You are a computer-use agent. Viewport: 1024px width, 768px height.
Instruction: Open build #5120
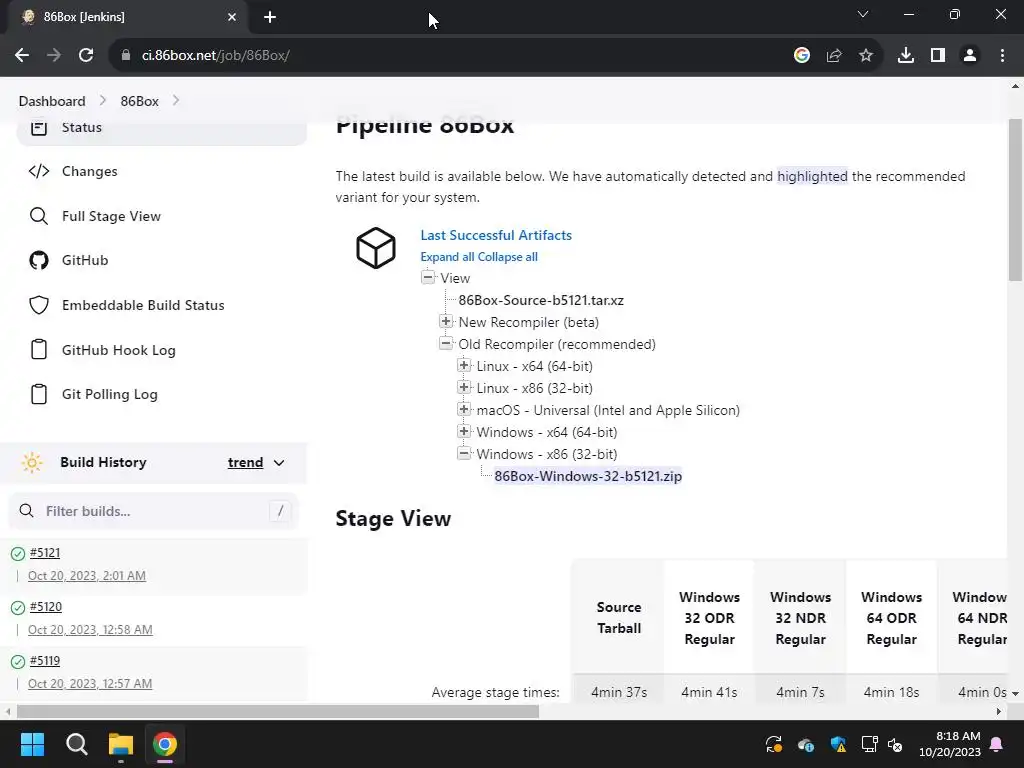pos(46,607)
